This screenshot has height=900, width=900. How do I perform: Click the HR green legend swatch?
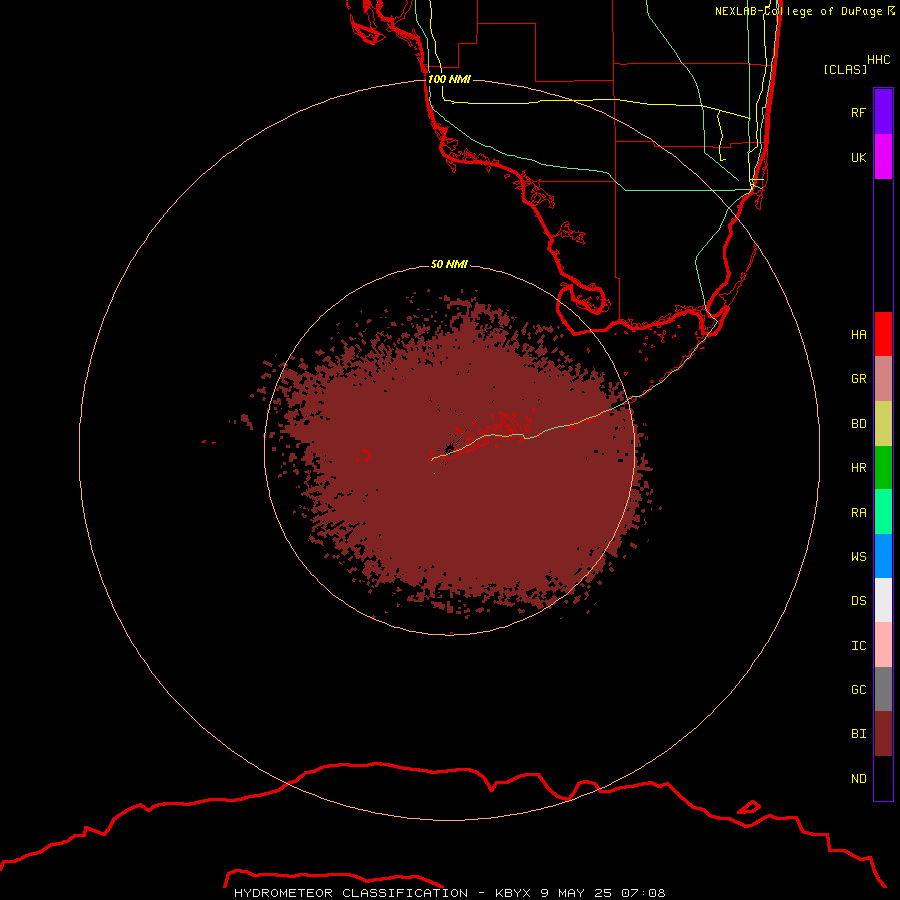pyautogui.click(x=883, y=468)
